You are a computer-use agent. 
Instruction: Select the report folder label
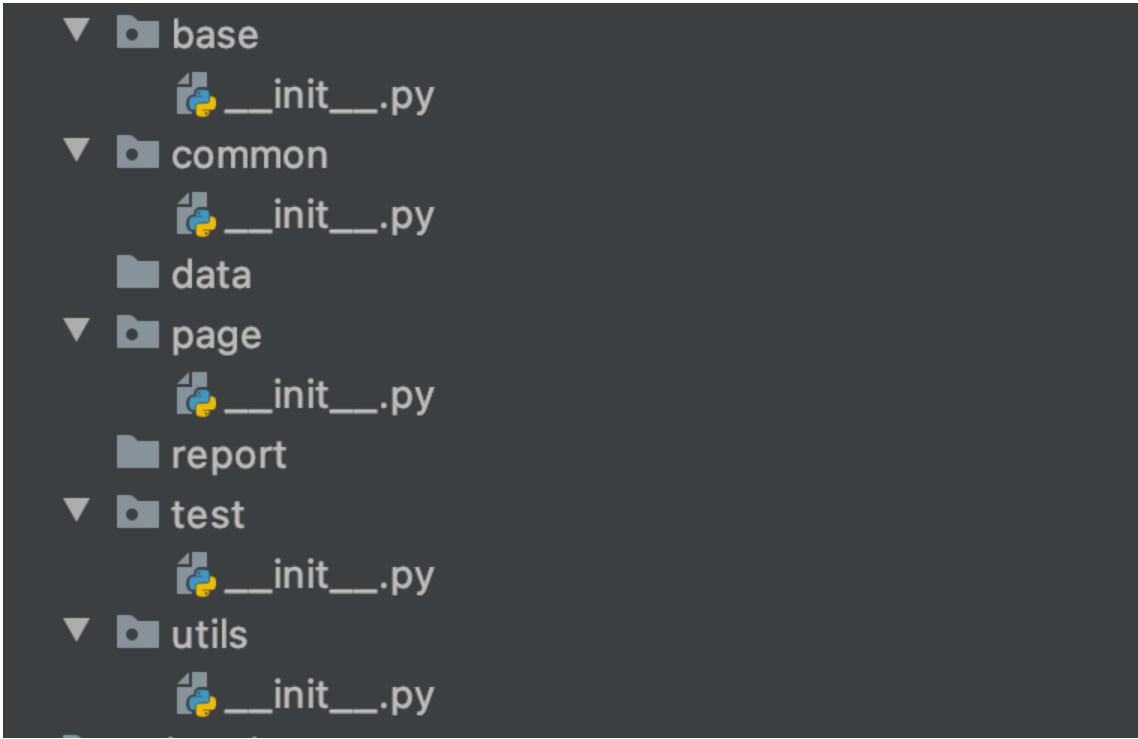click(x=229, y=456)
